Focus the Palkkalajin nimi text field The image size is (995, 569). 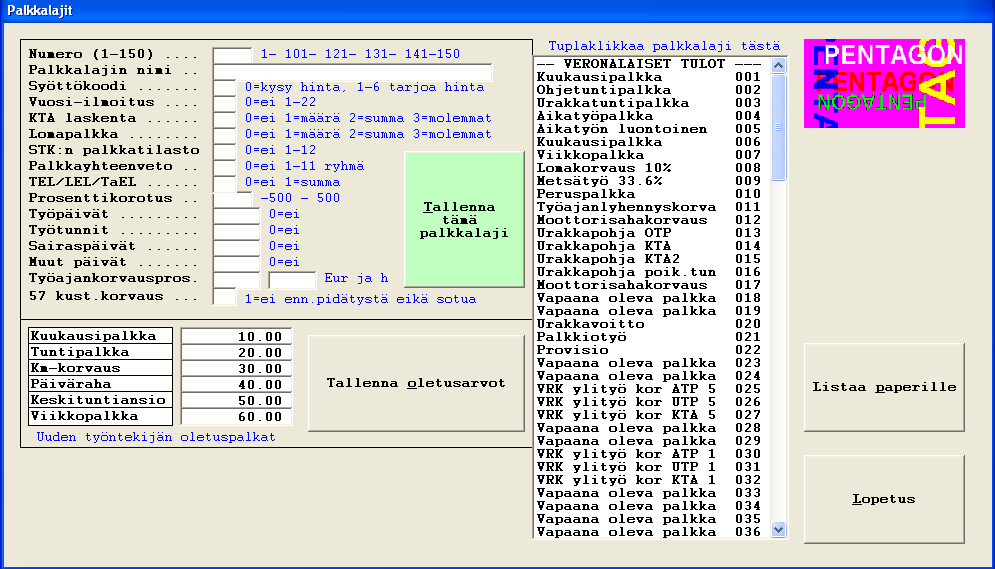click(353, 72)
